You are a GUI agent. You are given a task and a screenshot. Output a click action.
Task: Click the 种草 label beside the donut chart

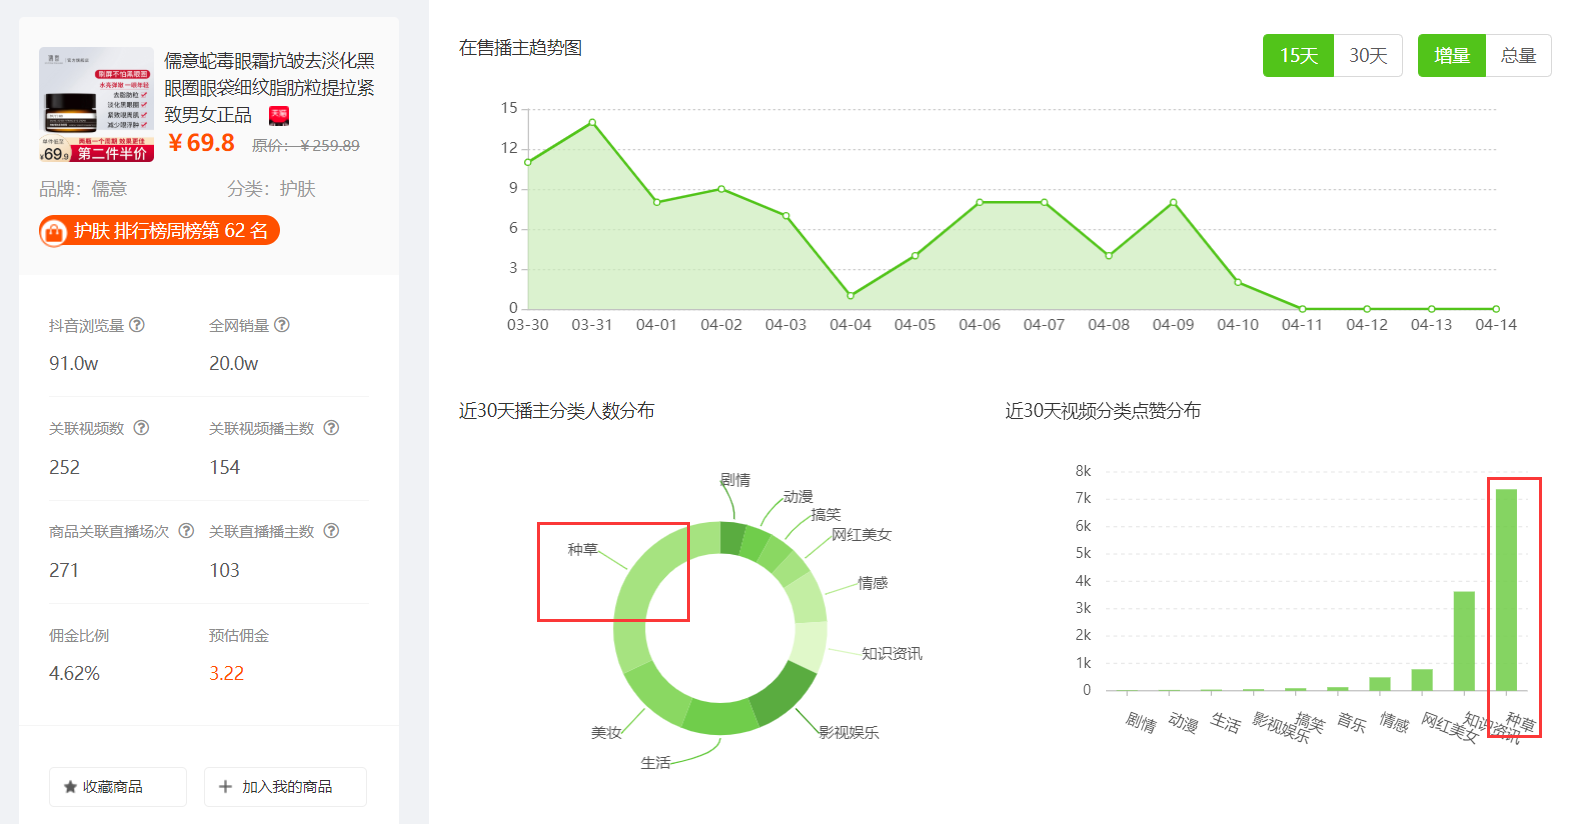[583, 549]
